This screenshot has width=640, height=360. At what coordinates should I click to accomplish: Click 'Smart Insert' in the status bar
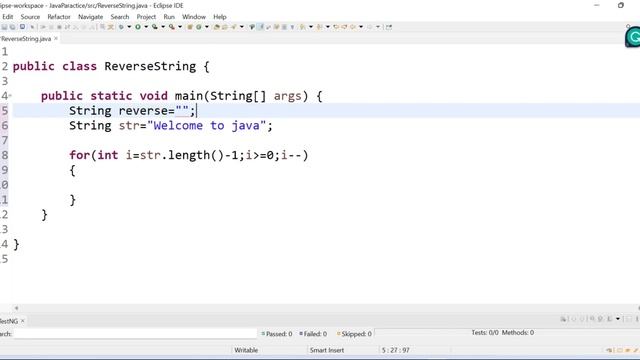(x=327, y=350)
